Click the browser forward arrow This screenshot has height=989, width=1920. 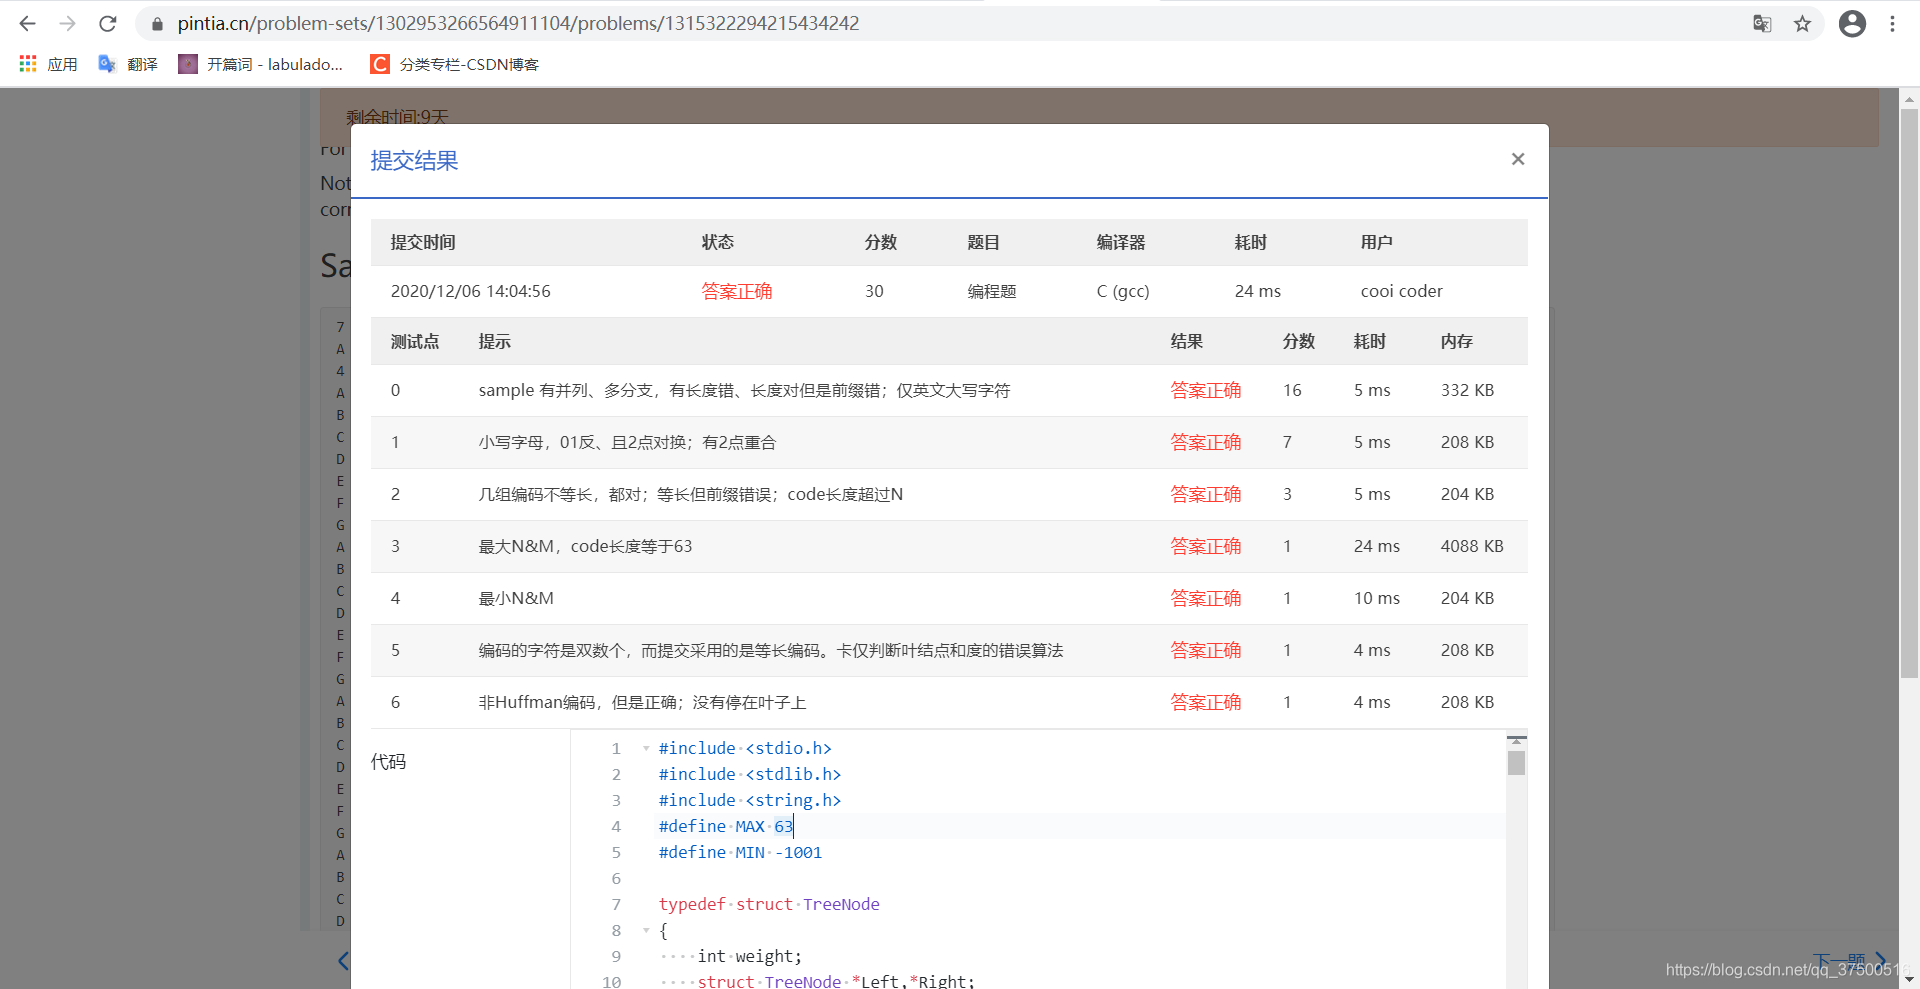(68, 23)
